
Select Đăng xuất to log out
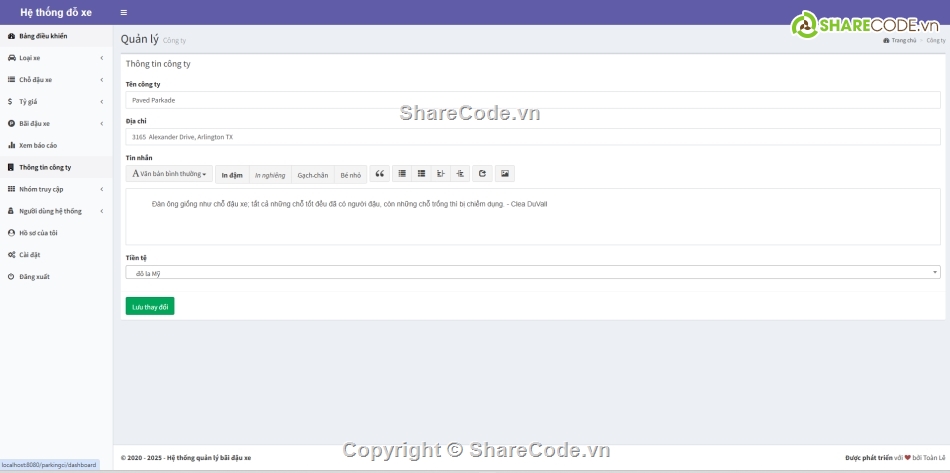tap(56, 277)
